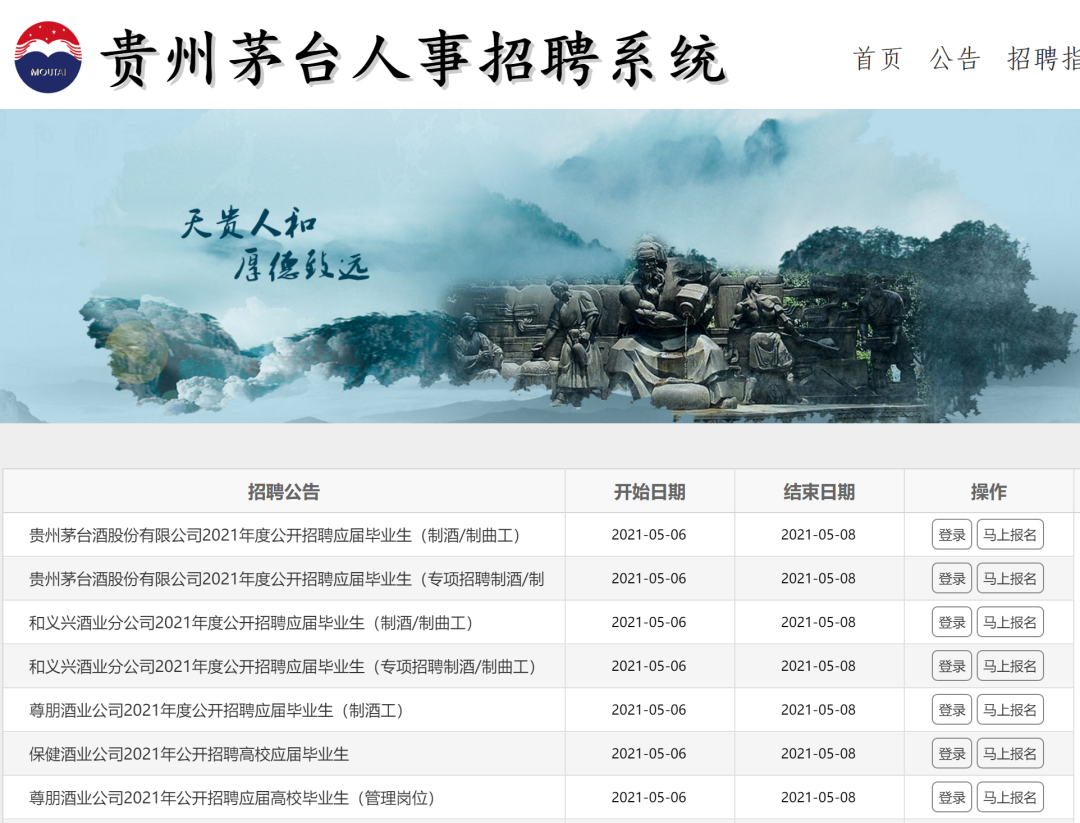Screen dimensions: 1080x823
Task: Click 马上报名 for 尊朋酒业公司 (管理岗位) row
Action: tap(1010, 797)
